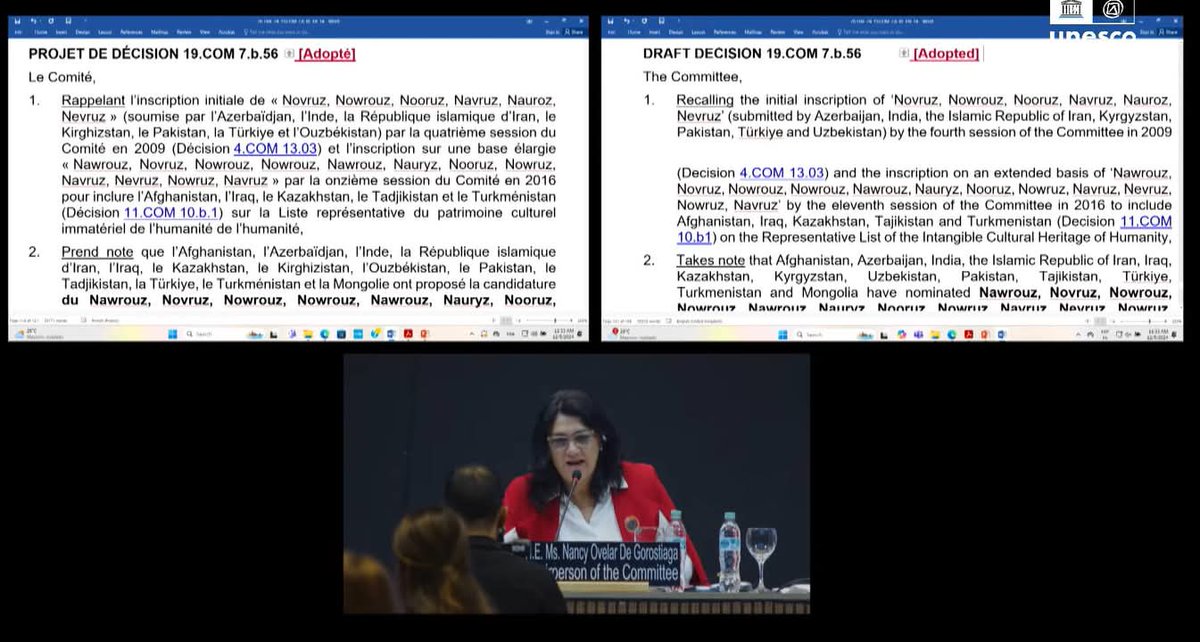Screen dimensions: 1200x642
Task: Follow the 4.COM 13.03 link in French document
Action: click(x=274, y=149)
